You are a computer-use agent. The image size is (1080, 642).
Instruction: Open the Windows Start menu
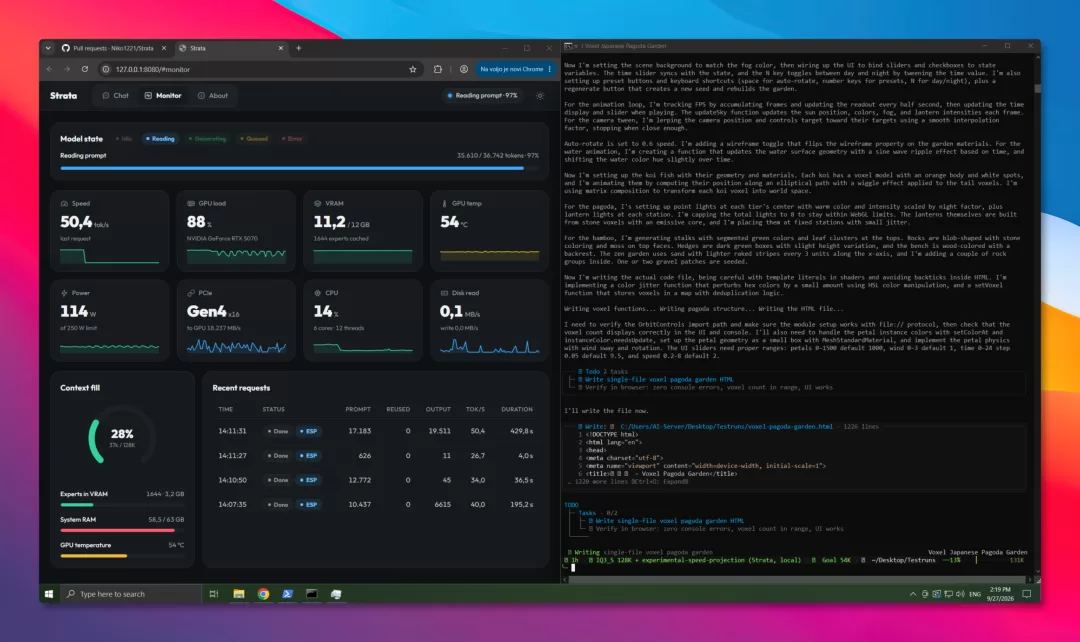click(x=49, y=594)
